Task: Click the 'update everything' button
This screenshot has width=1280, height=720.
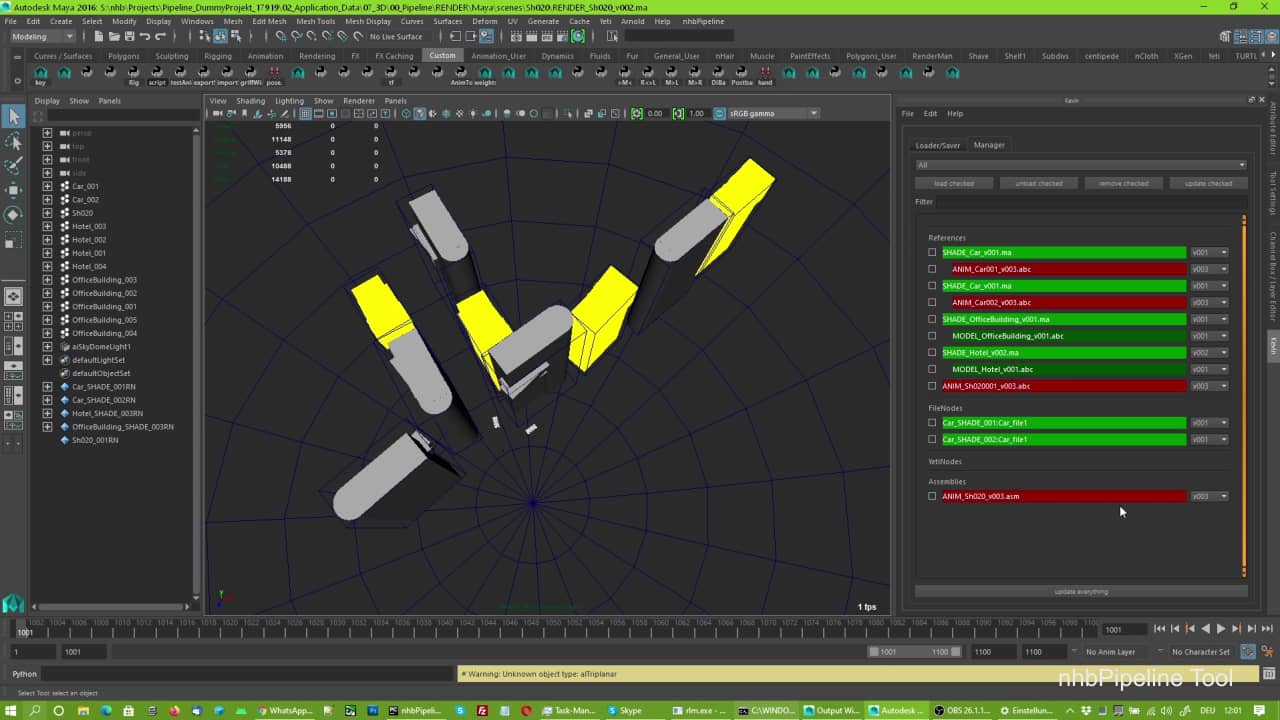Action: pos(1081,591)
